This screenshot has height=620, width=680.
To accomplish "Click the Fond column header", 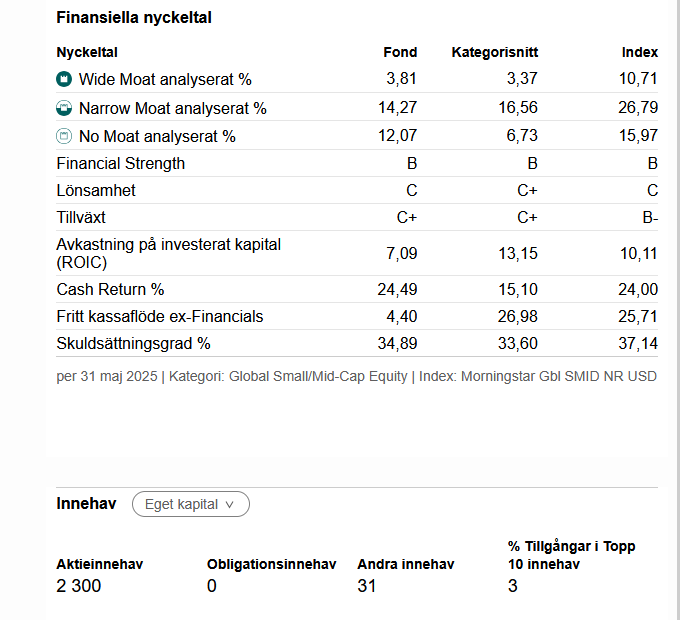I will (400, 52).
